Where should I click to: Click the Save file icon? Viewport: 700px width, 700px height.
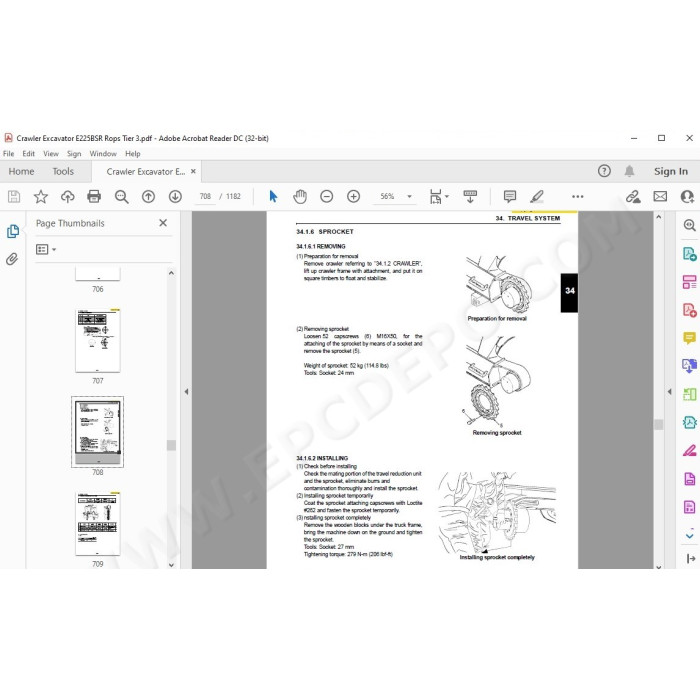click(14, 196)
